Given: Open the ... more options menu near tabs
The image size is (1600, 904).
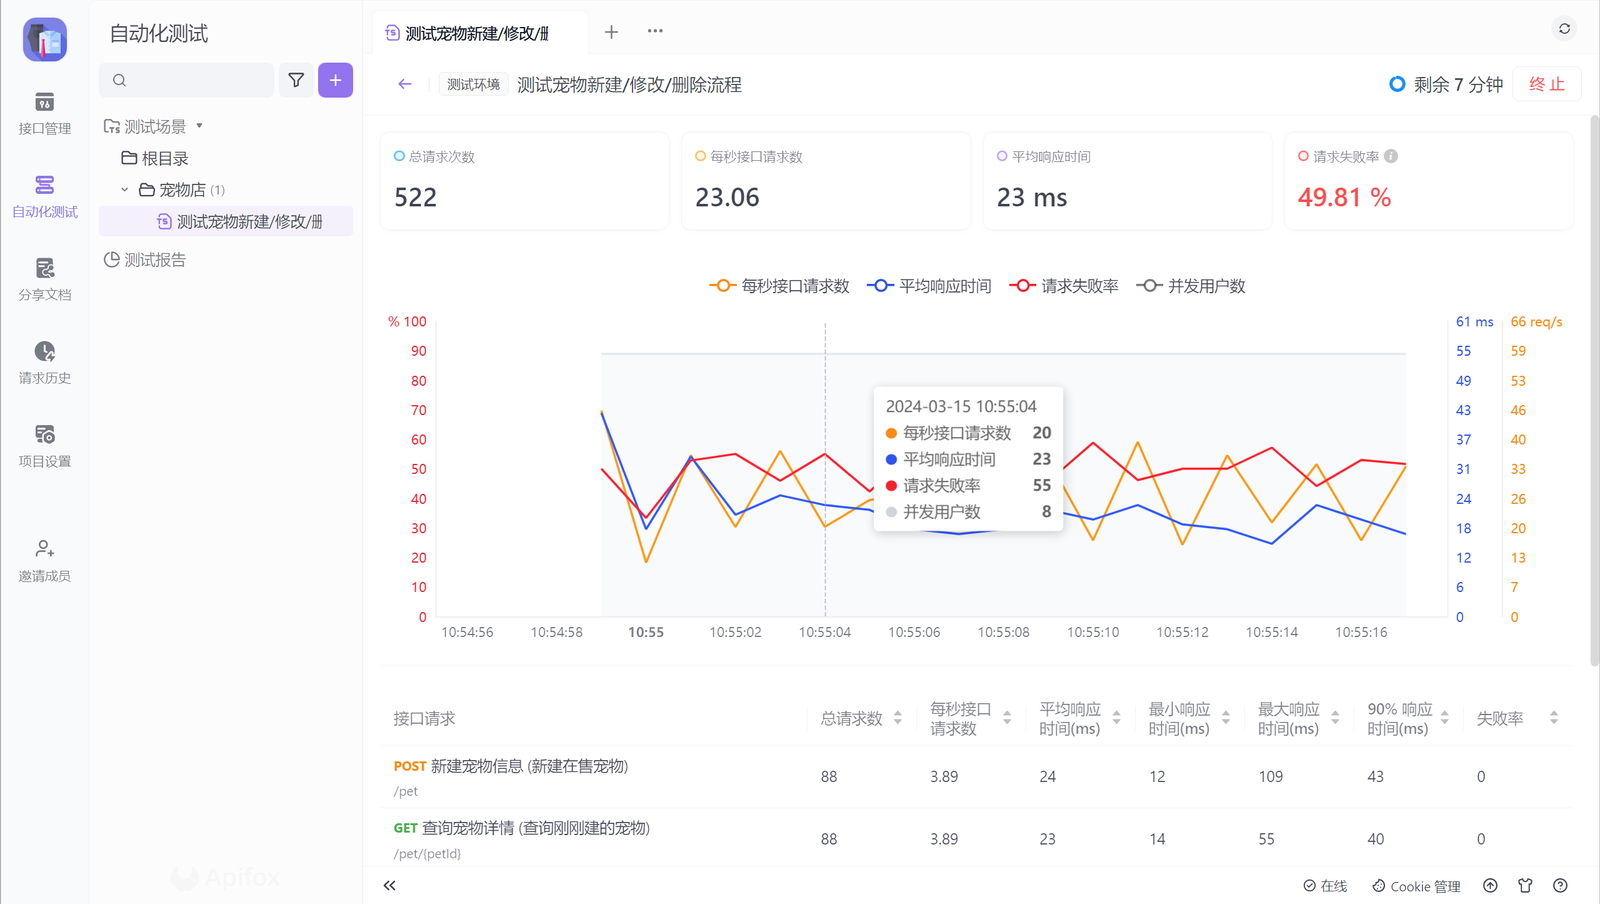Looking at the screenshot, I should pyautogui.click(x=654, y=31).
